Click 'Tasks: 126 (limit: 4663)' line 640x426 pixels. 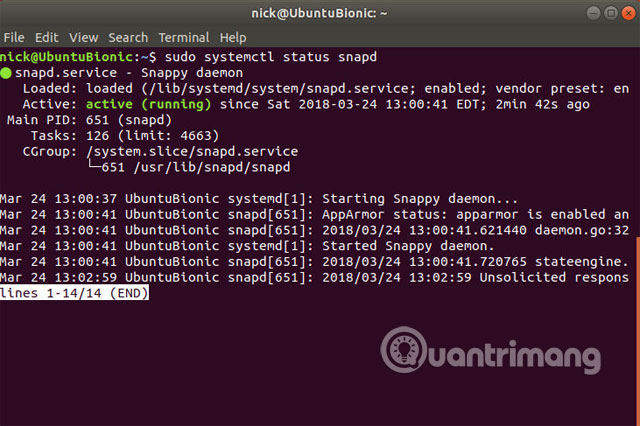125,135
